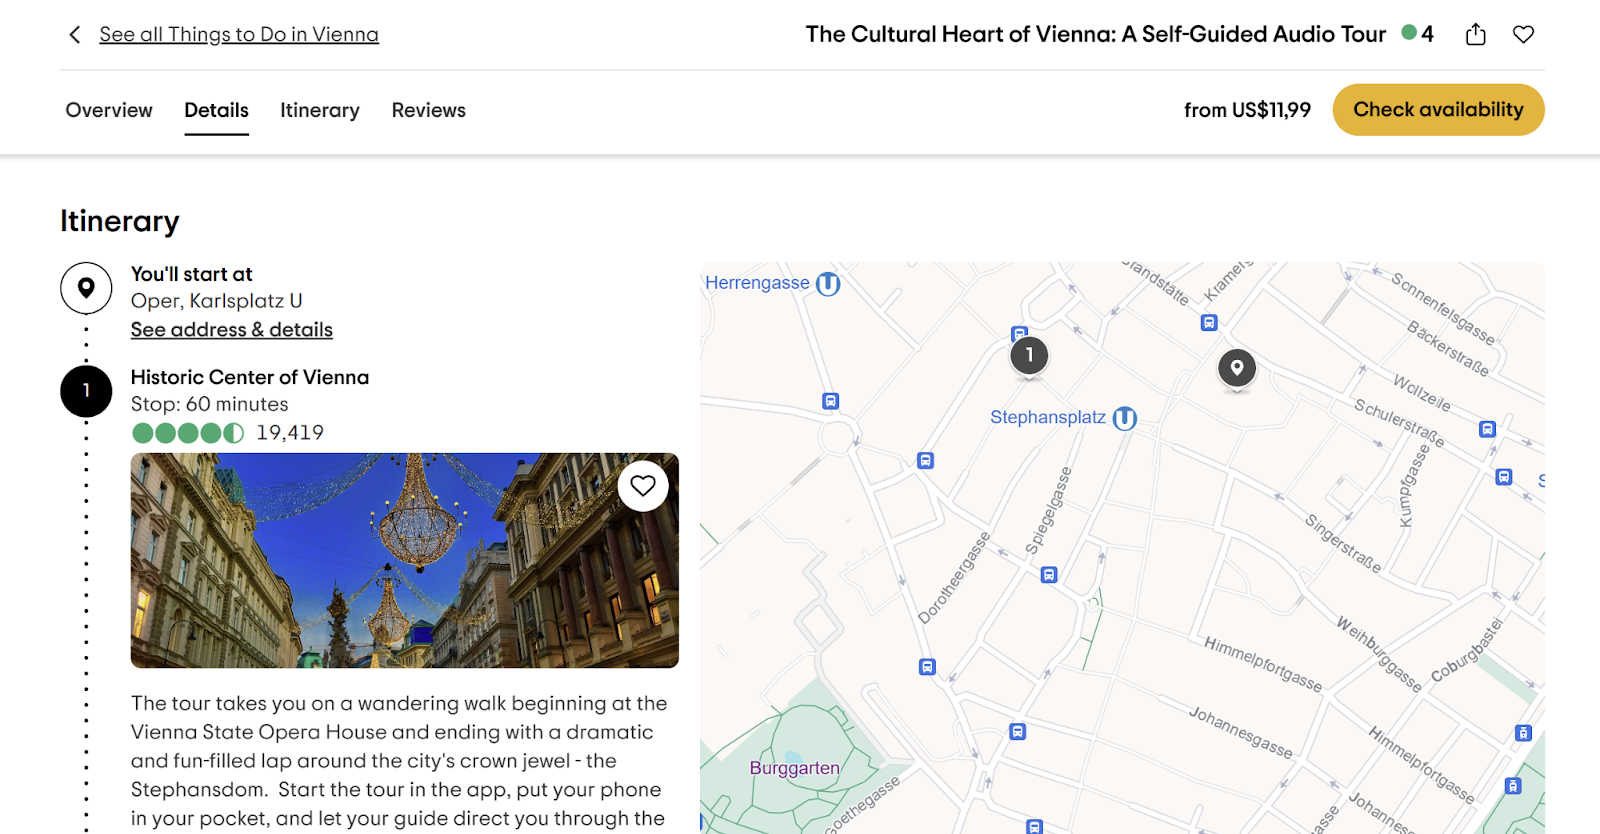Select the Details tab
This screenshot has height=834, width=1600.
[x=216, y=110]
